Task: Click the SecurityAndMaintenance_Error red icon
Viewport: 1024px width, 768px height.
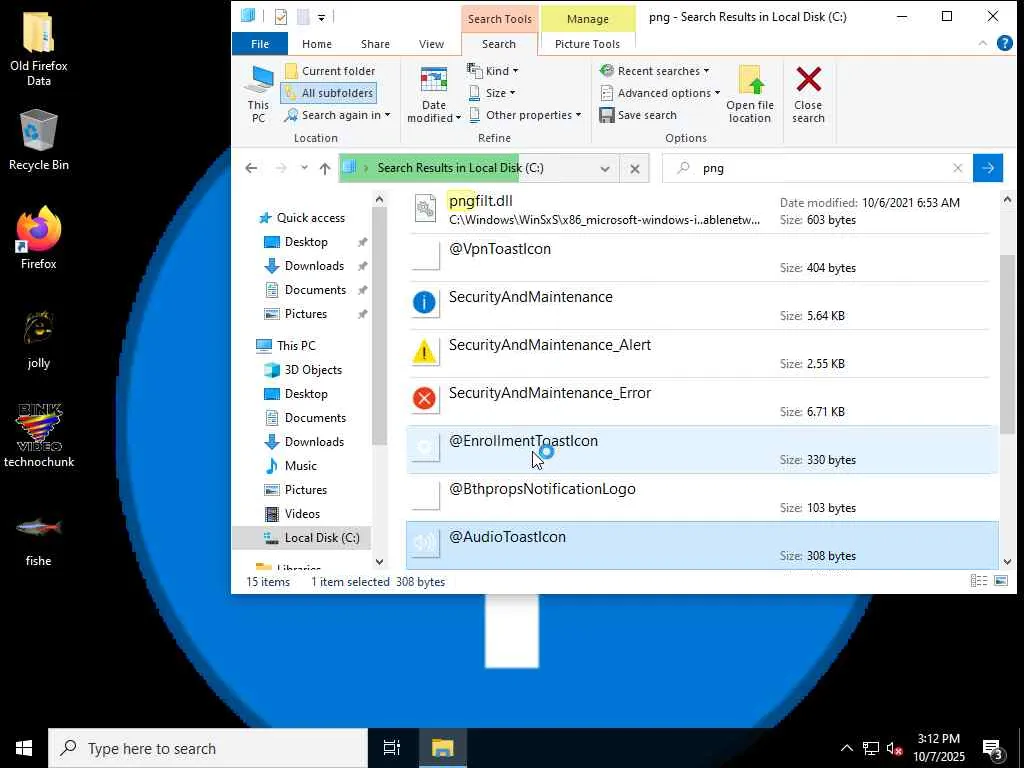Action: tap(424, 398)
